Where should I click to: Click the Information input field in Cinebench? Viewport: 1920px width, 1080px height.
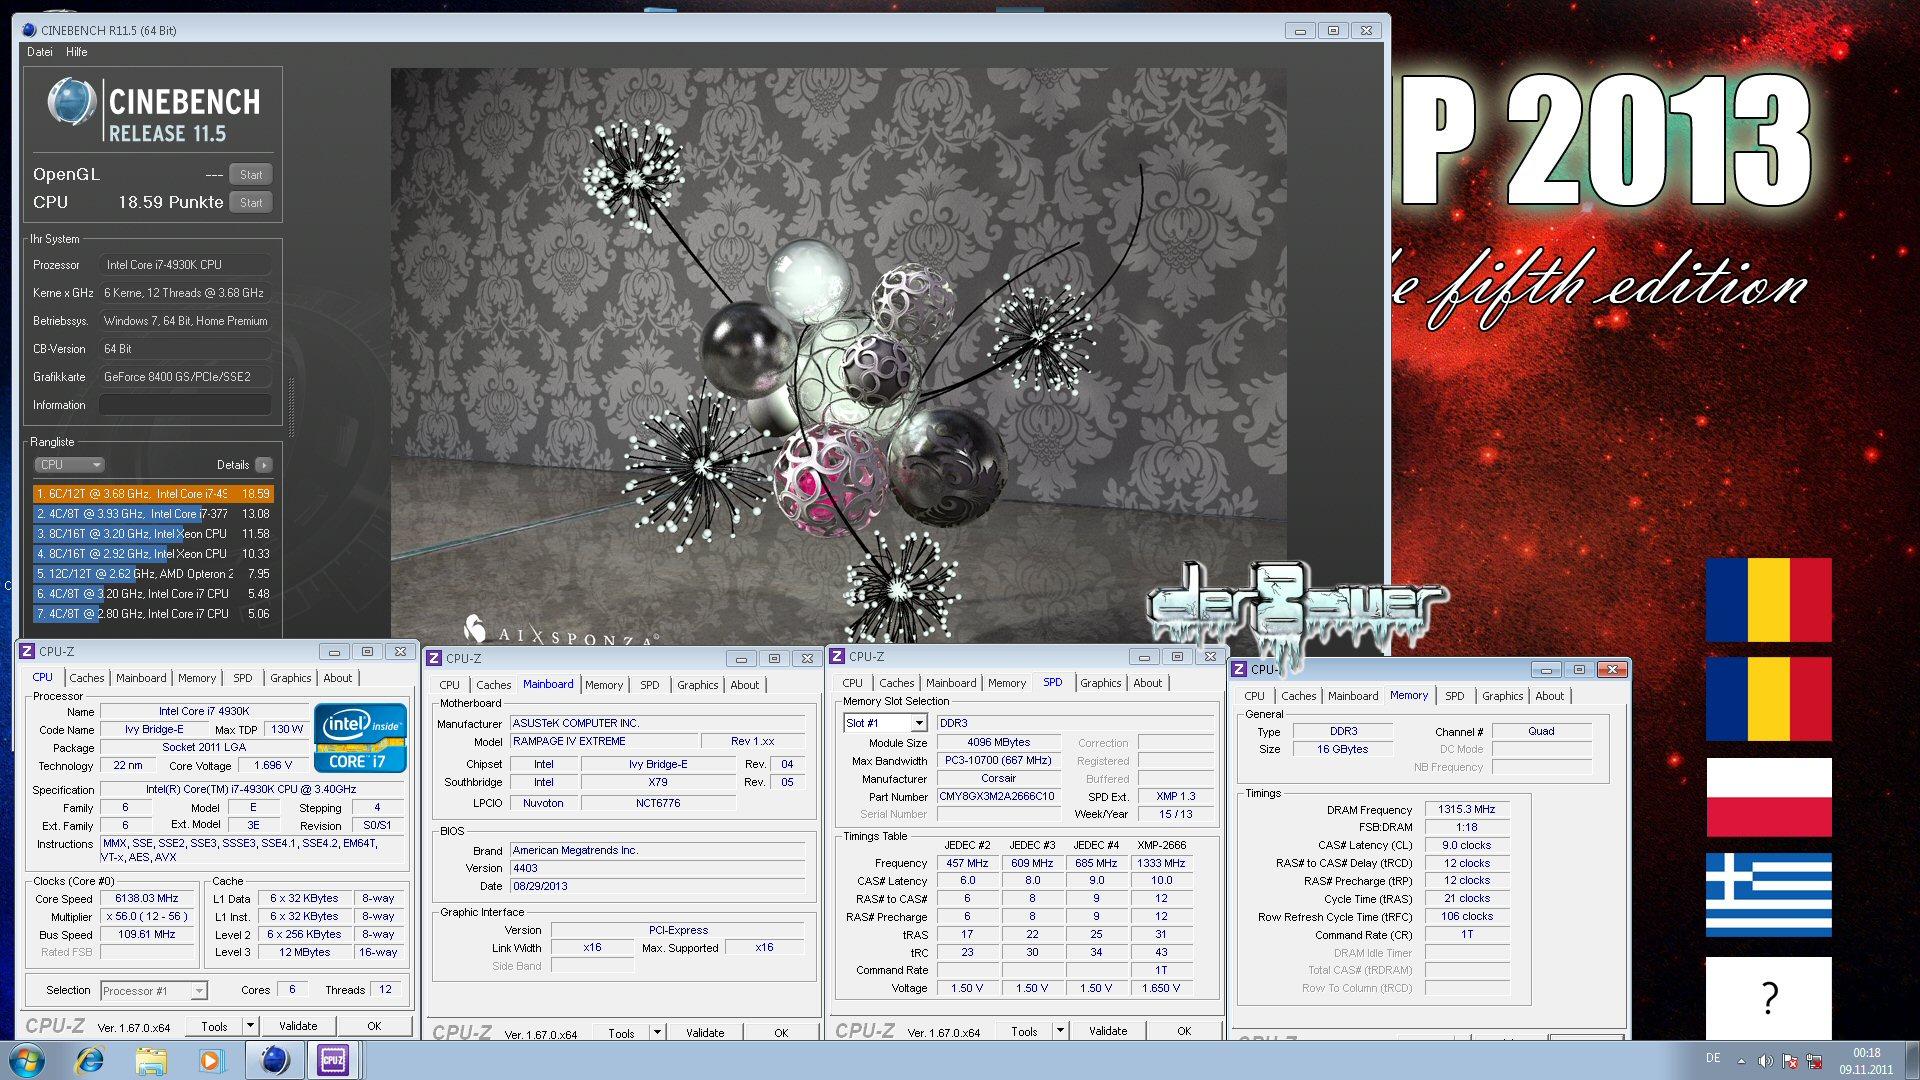point(185,405)
